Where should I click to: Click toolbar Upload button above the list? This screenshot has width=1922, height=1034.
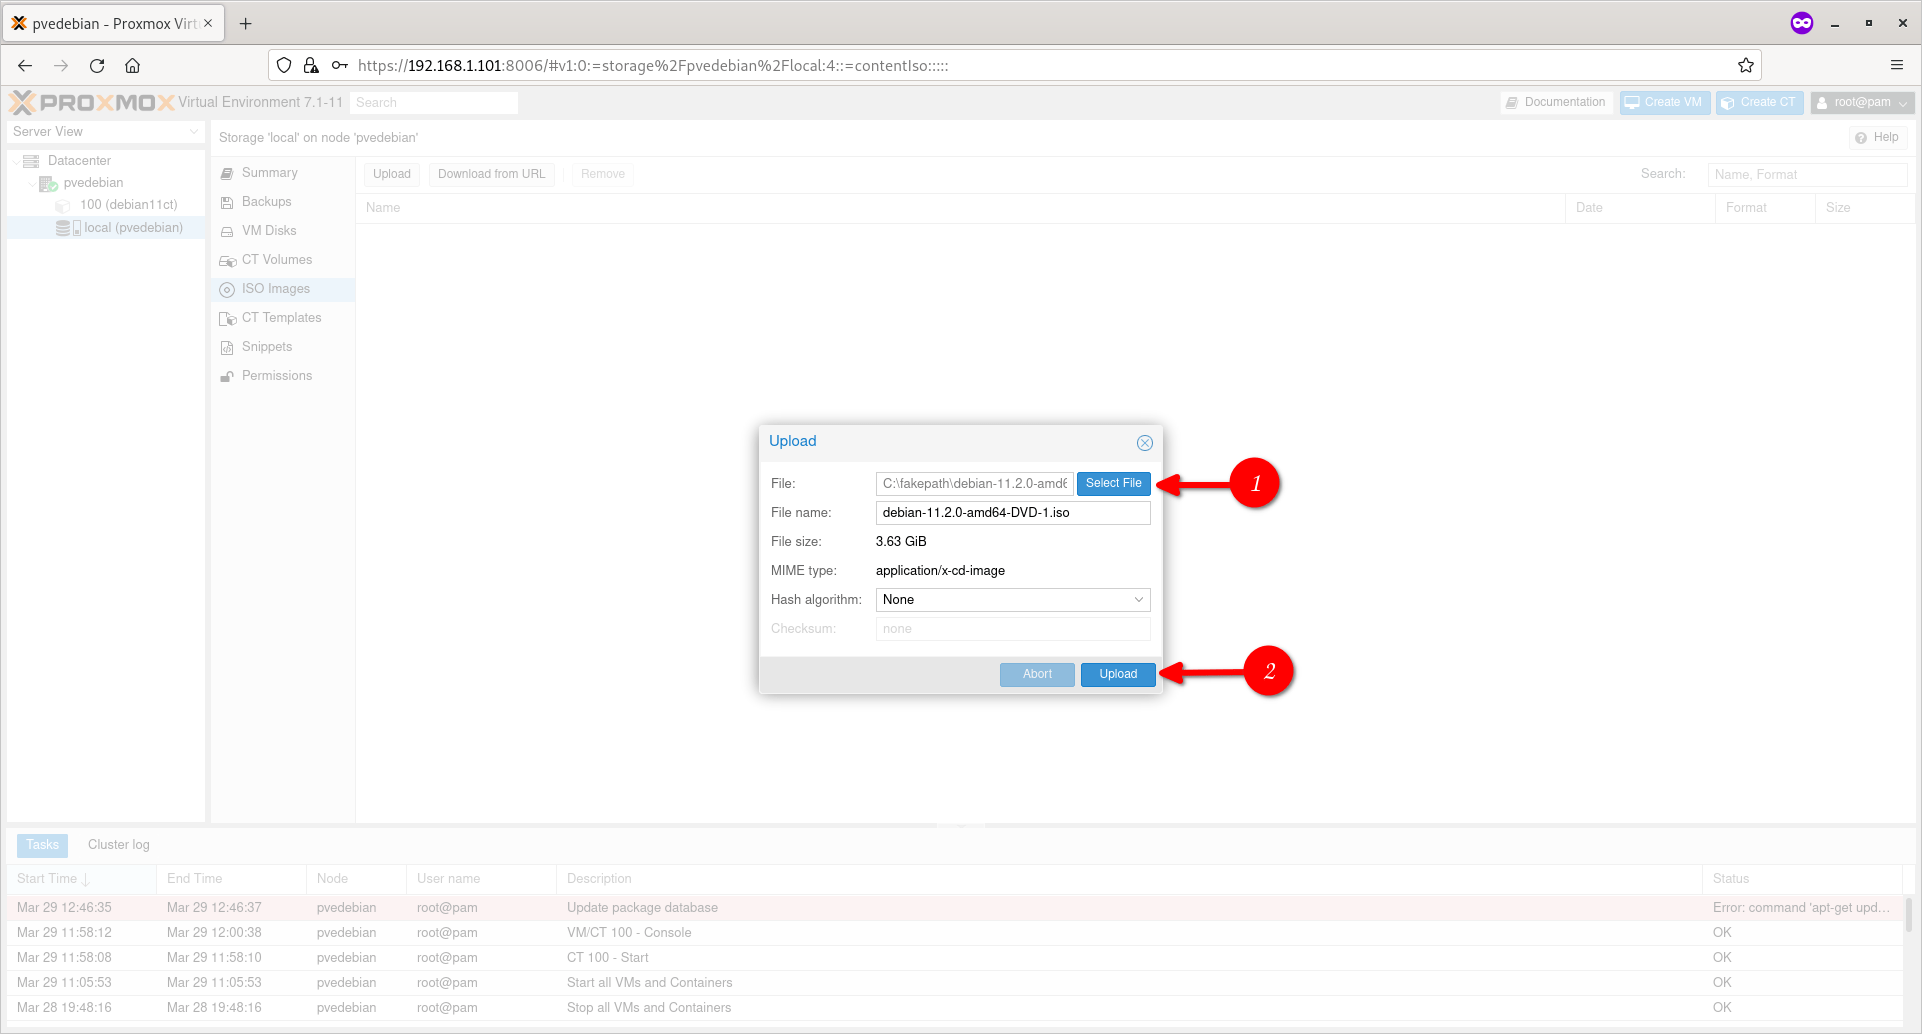pos(392,174)
